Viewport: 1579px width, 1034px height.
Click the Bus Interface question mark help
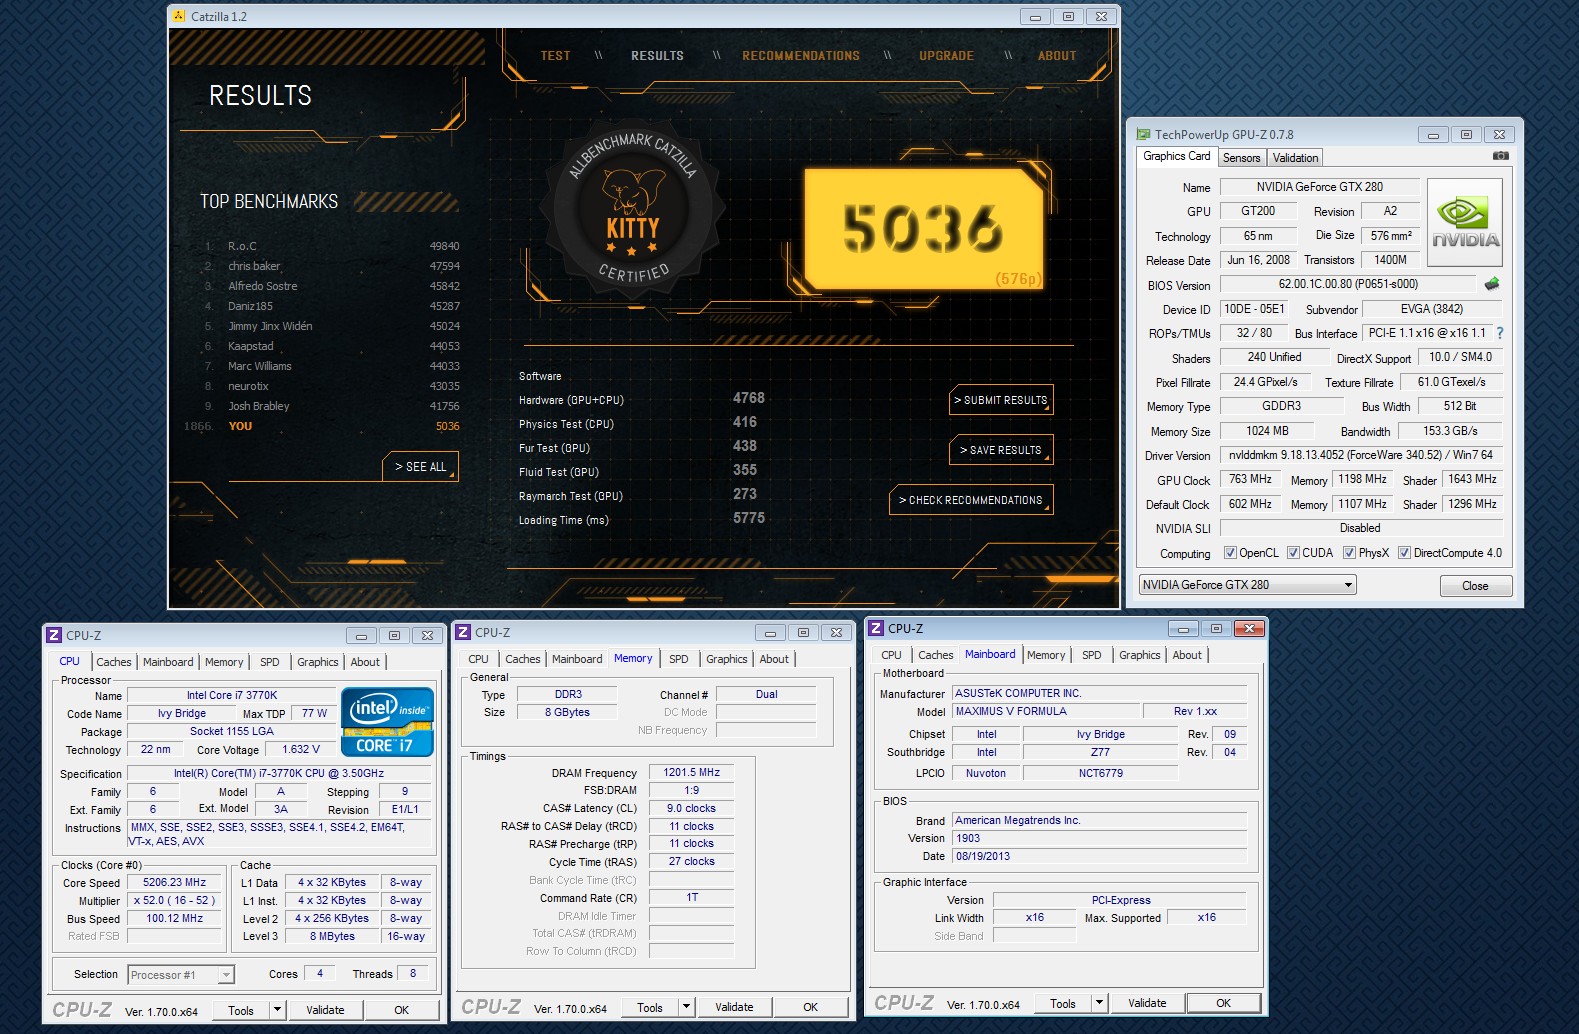[1499, 333]
